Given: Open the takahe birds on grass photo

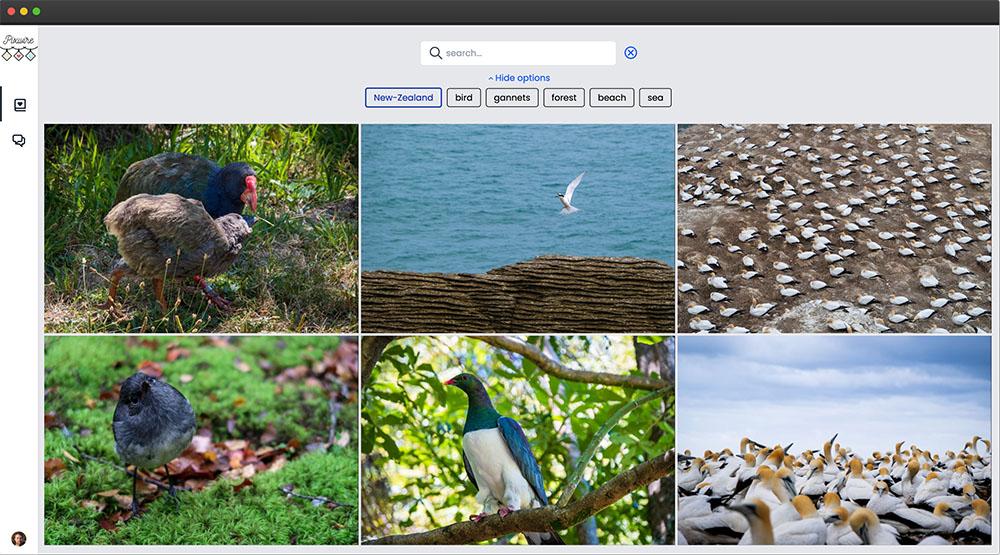Looking at the screenshot, I should 201,228.
